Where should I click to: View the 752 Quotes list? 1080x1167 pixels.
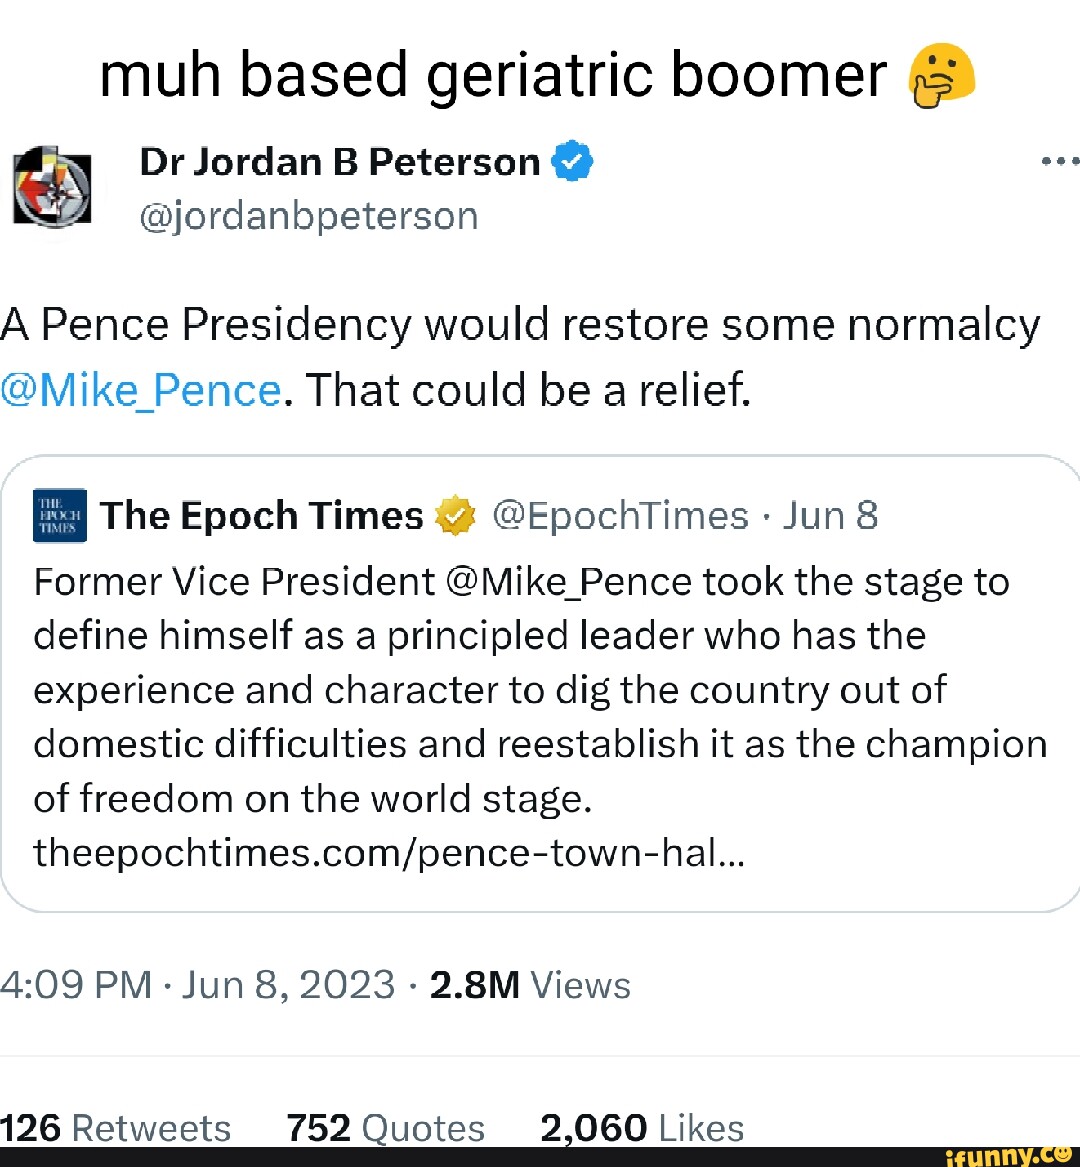[386, 1128]
